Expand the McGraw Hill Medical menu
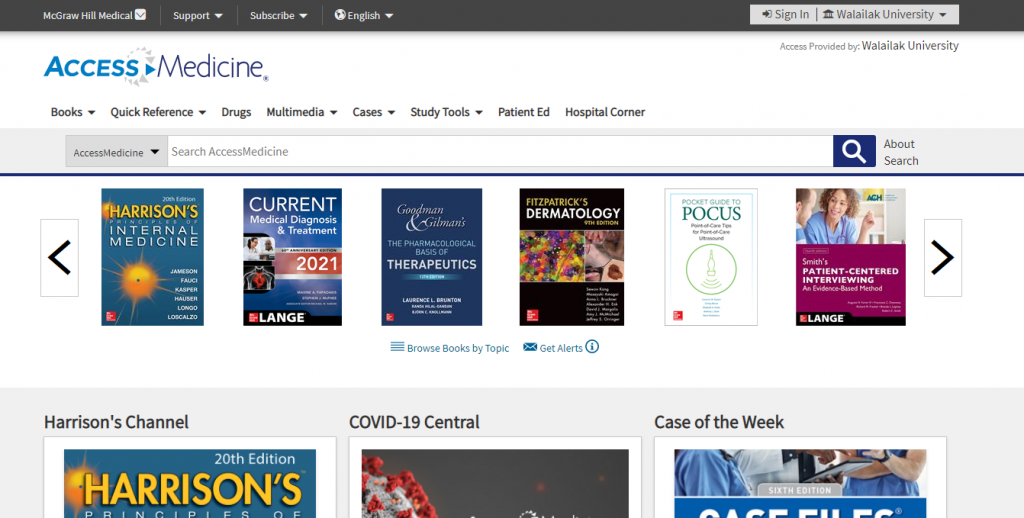 pyautogui.click(x=94, y=15)
